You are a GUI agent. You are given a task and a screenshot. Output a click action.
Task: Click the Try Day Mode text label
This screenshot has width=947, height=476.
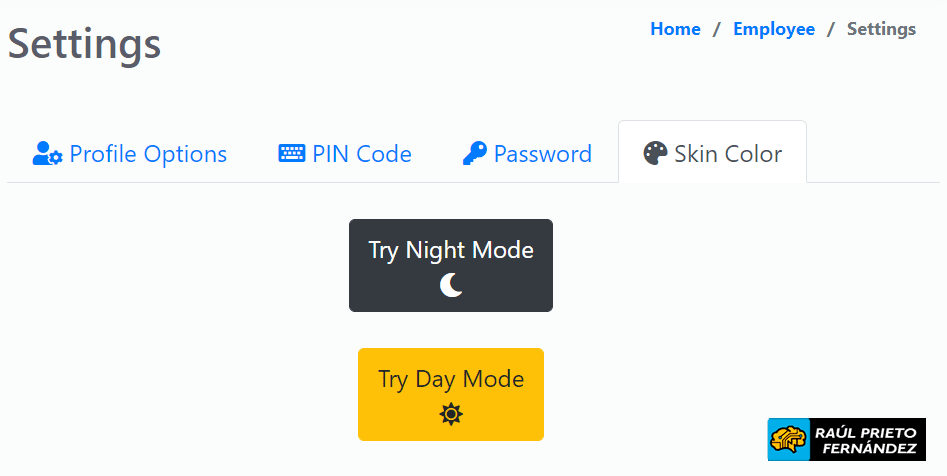click(x=451, y=379)
